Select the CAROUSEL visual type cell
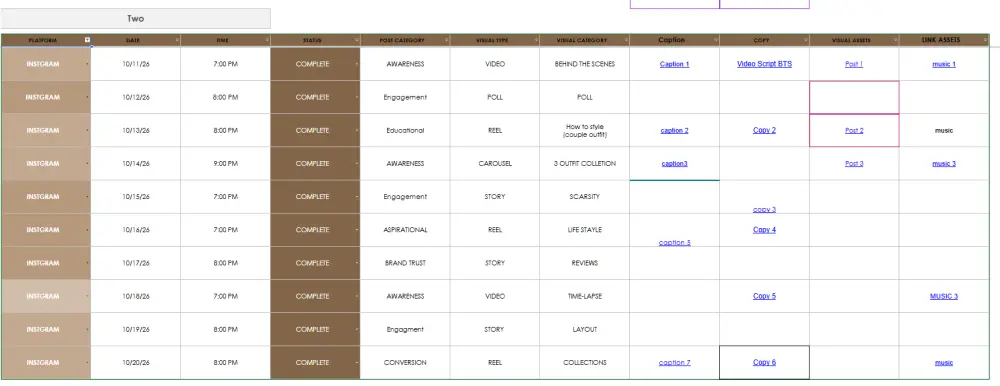Viewport: 1000px width, 386px height. tap(495, 164)
